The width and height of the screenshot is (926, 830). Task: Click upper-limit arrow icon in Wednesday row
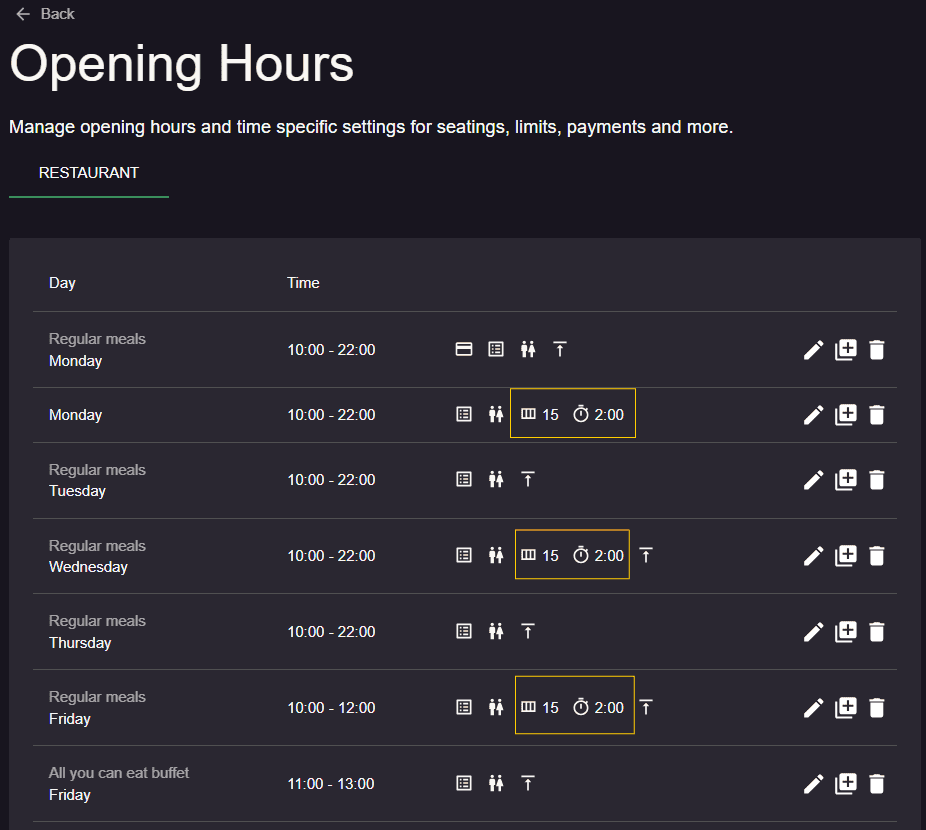click(x=646, y=555)
